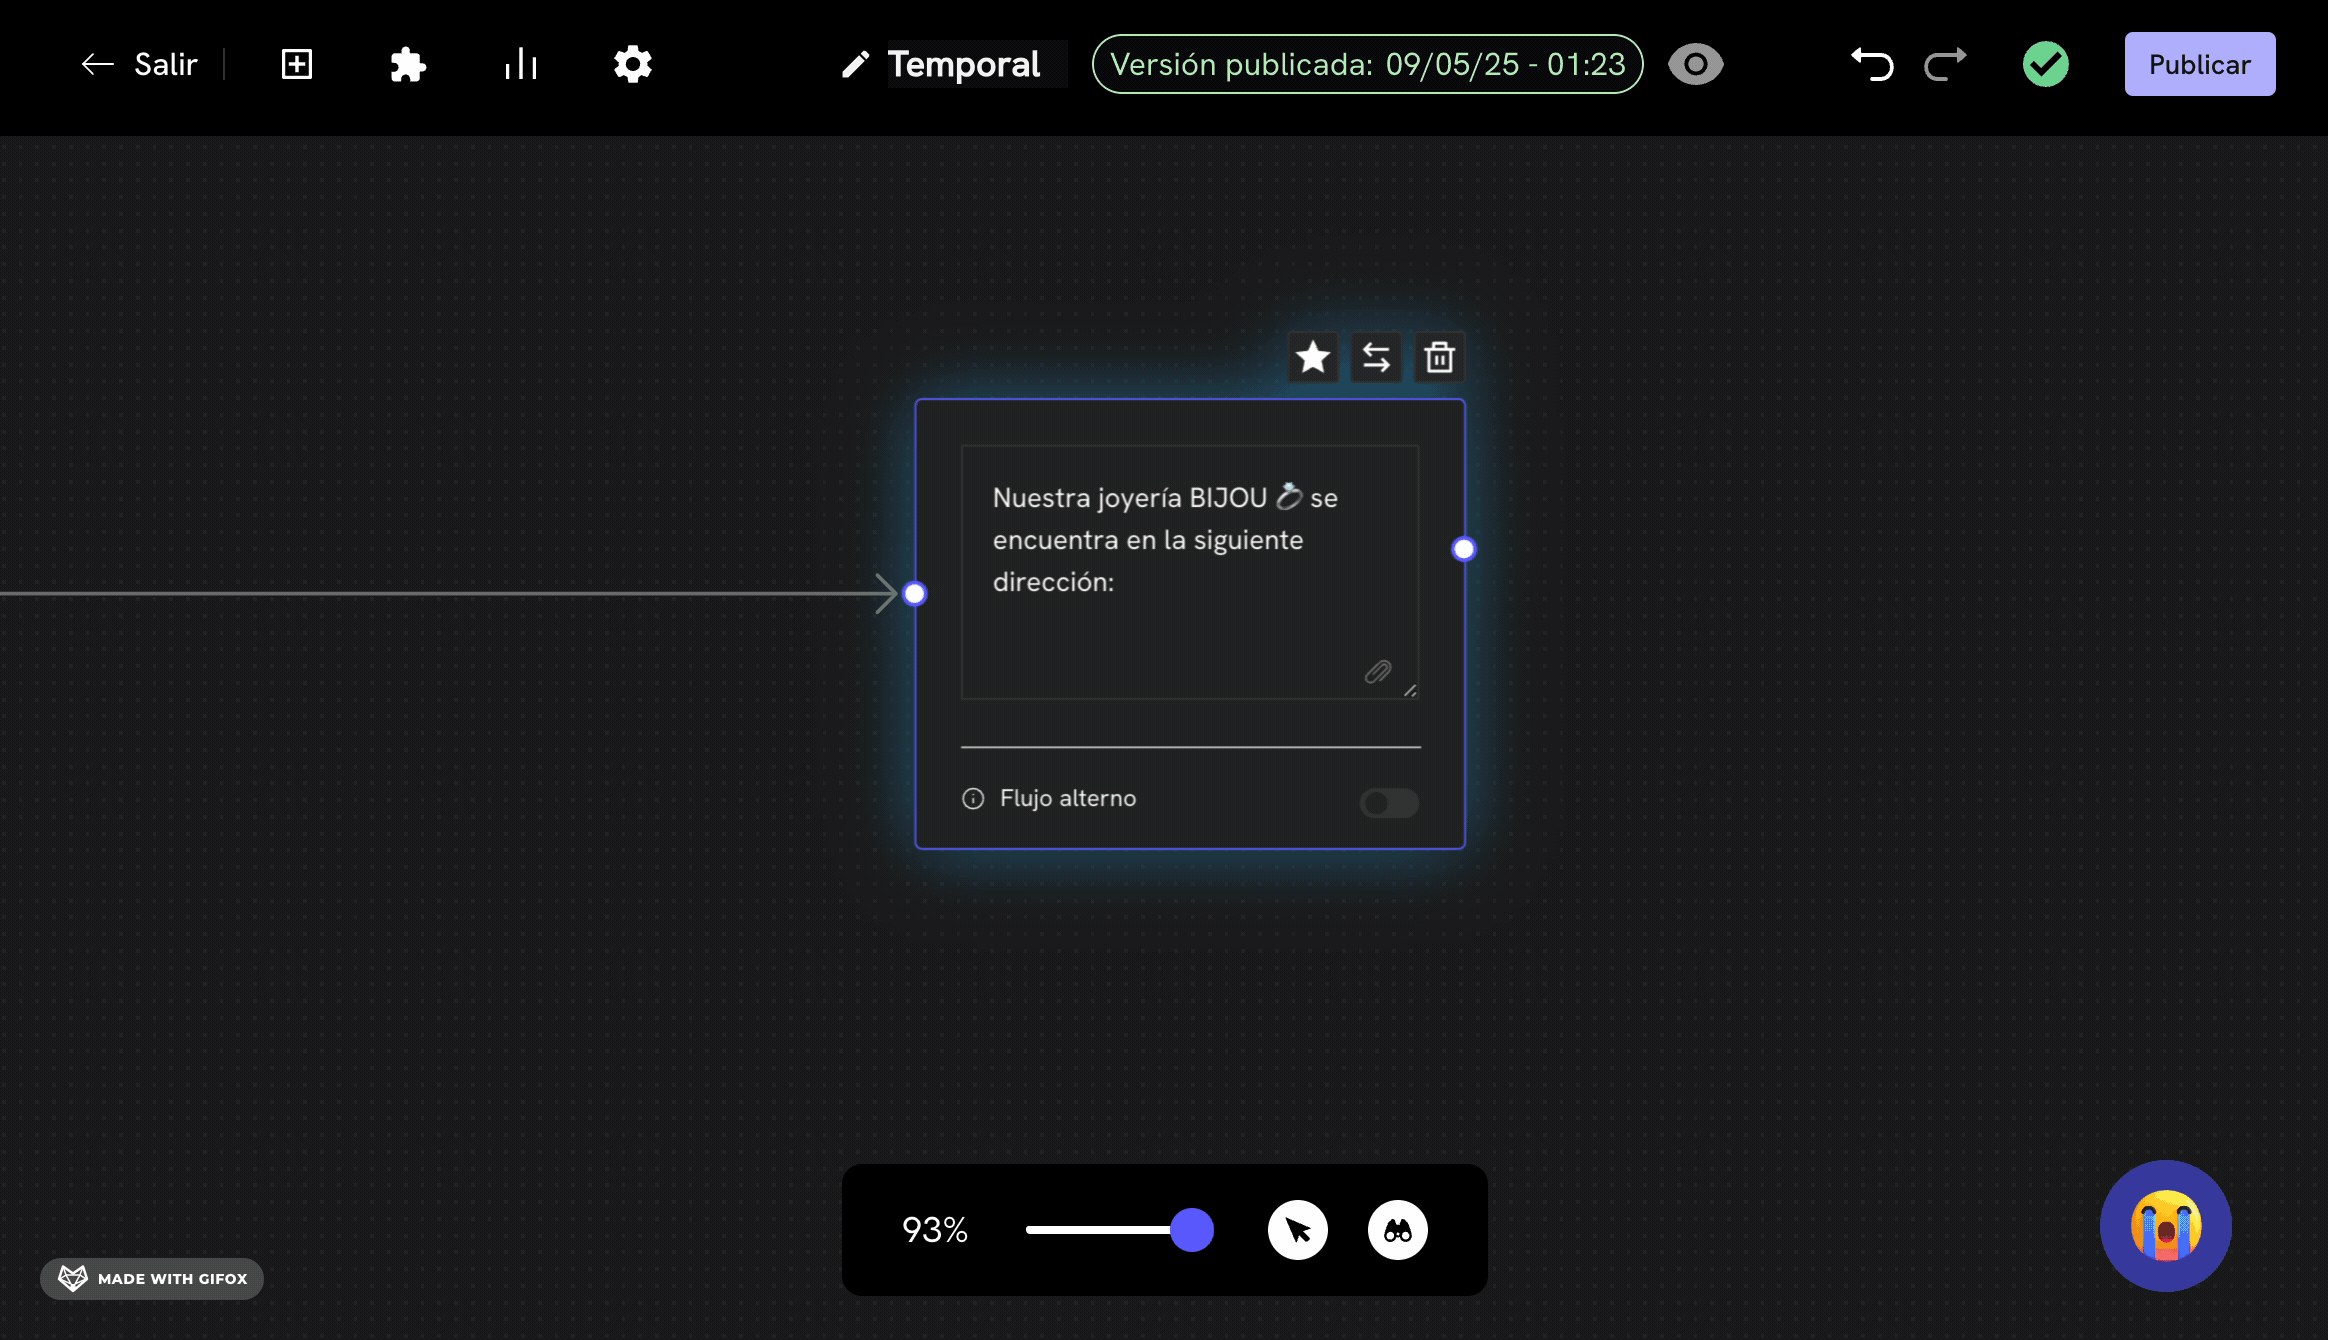Viewport: 2328px width, 1340px height.
Task: Open the gear settings icon
Action: [633, 64]
